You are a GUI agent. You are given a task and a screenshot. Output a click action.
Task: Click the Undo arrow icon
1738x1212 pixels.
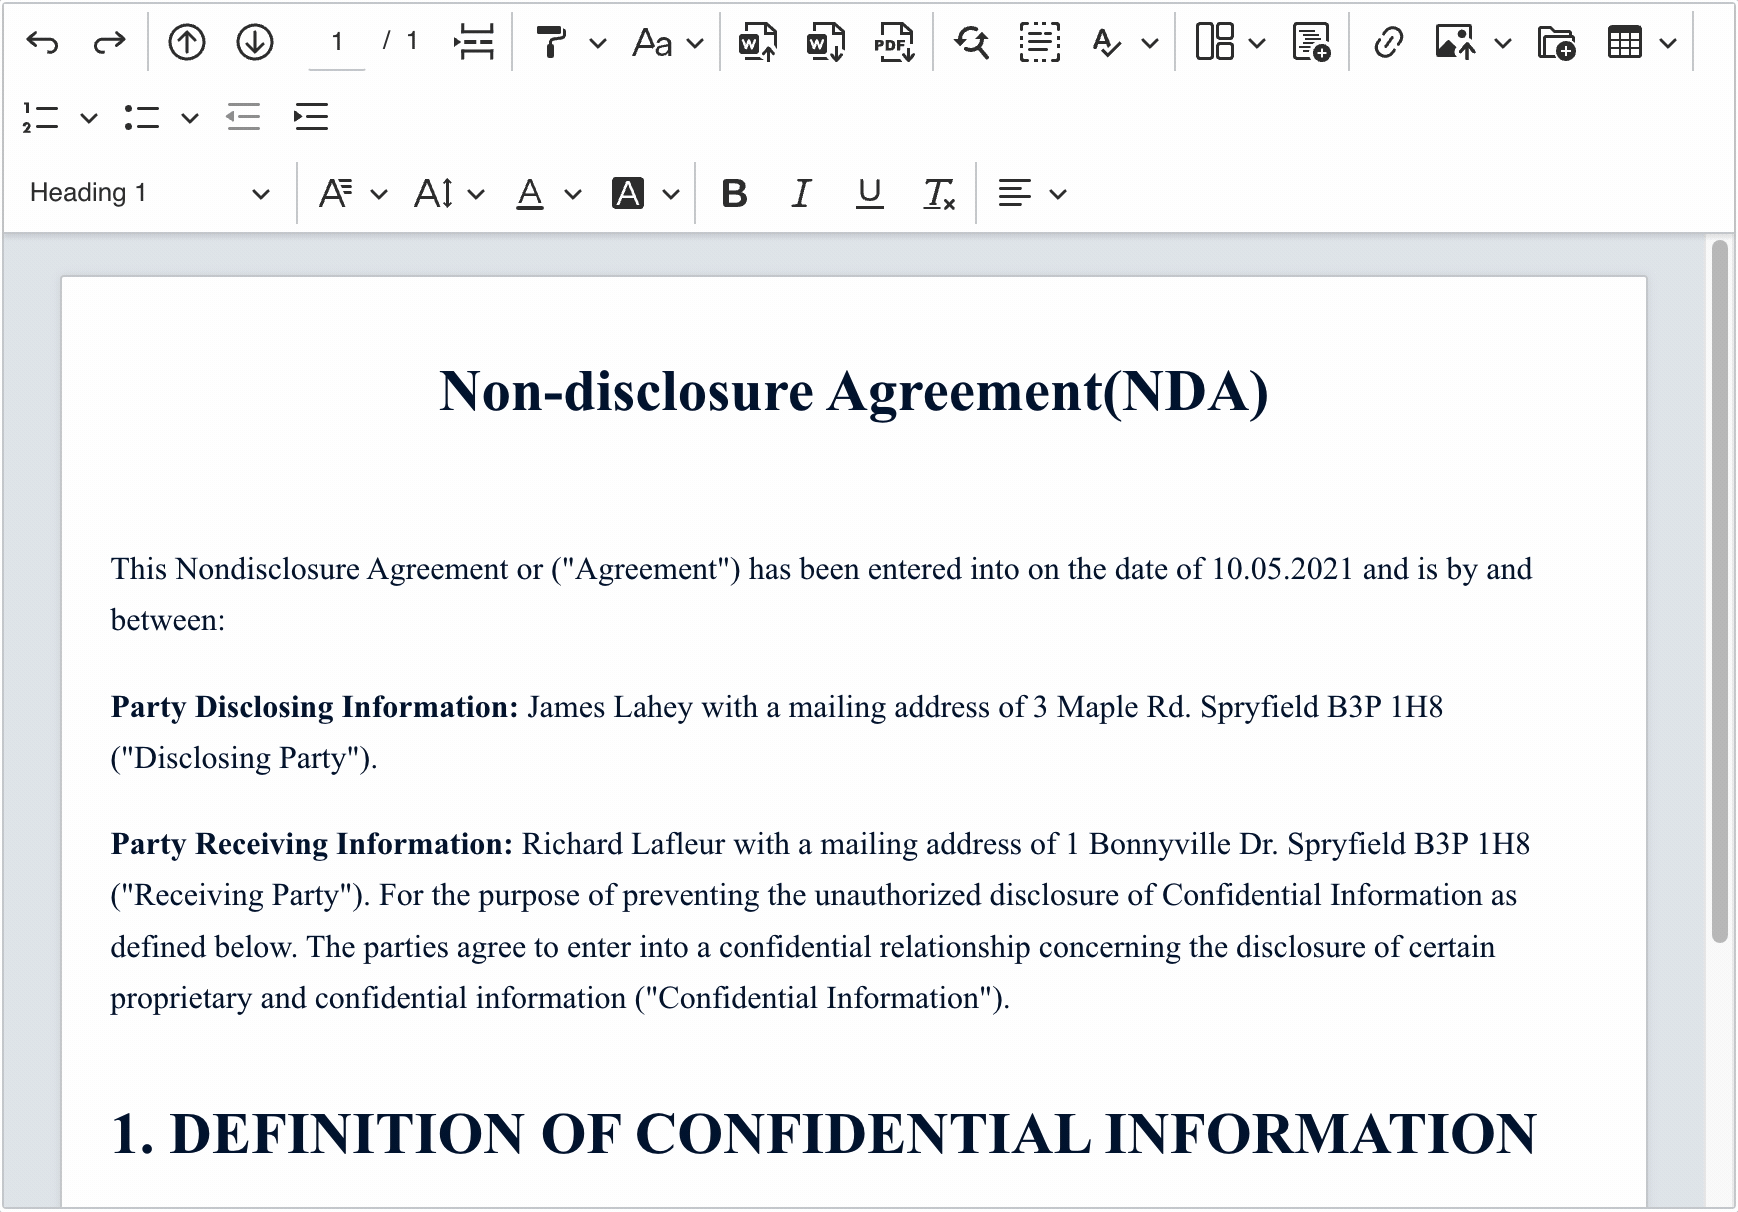click(x=42, y=42)
